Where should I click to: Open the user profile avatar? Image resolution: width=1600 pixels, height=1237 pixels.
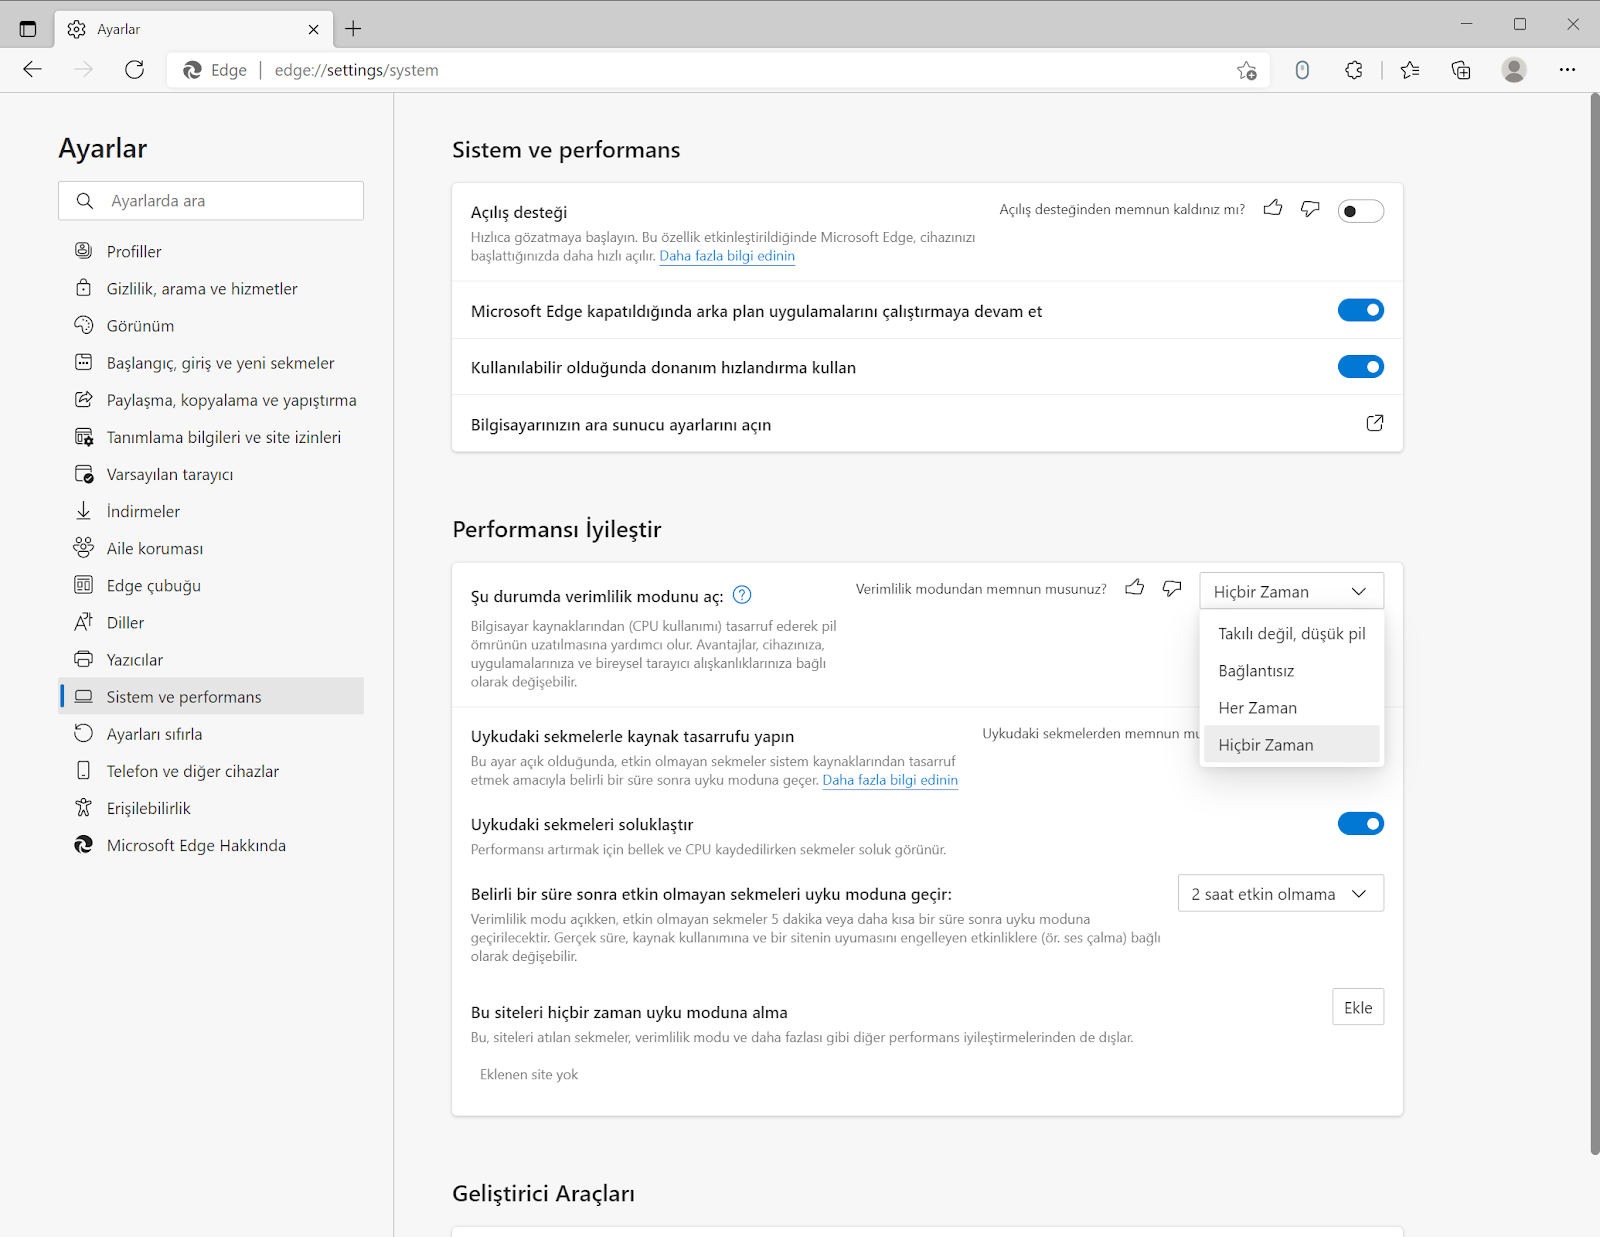tap(1514, 70)
